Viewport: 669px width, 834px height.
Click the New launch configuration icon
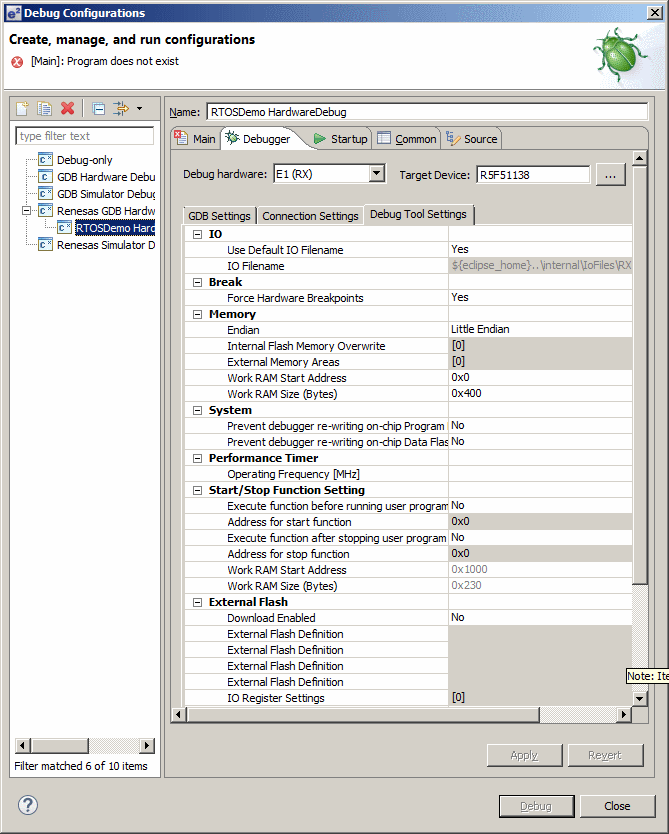click(23, 108)
